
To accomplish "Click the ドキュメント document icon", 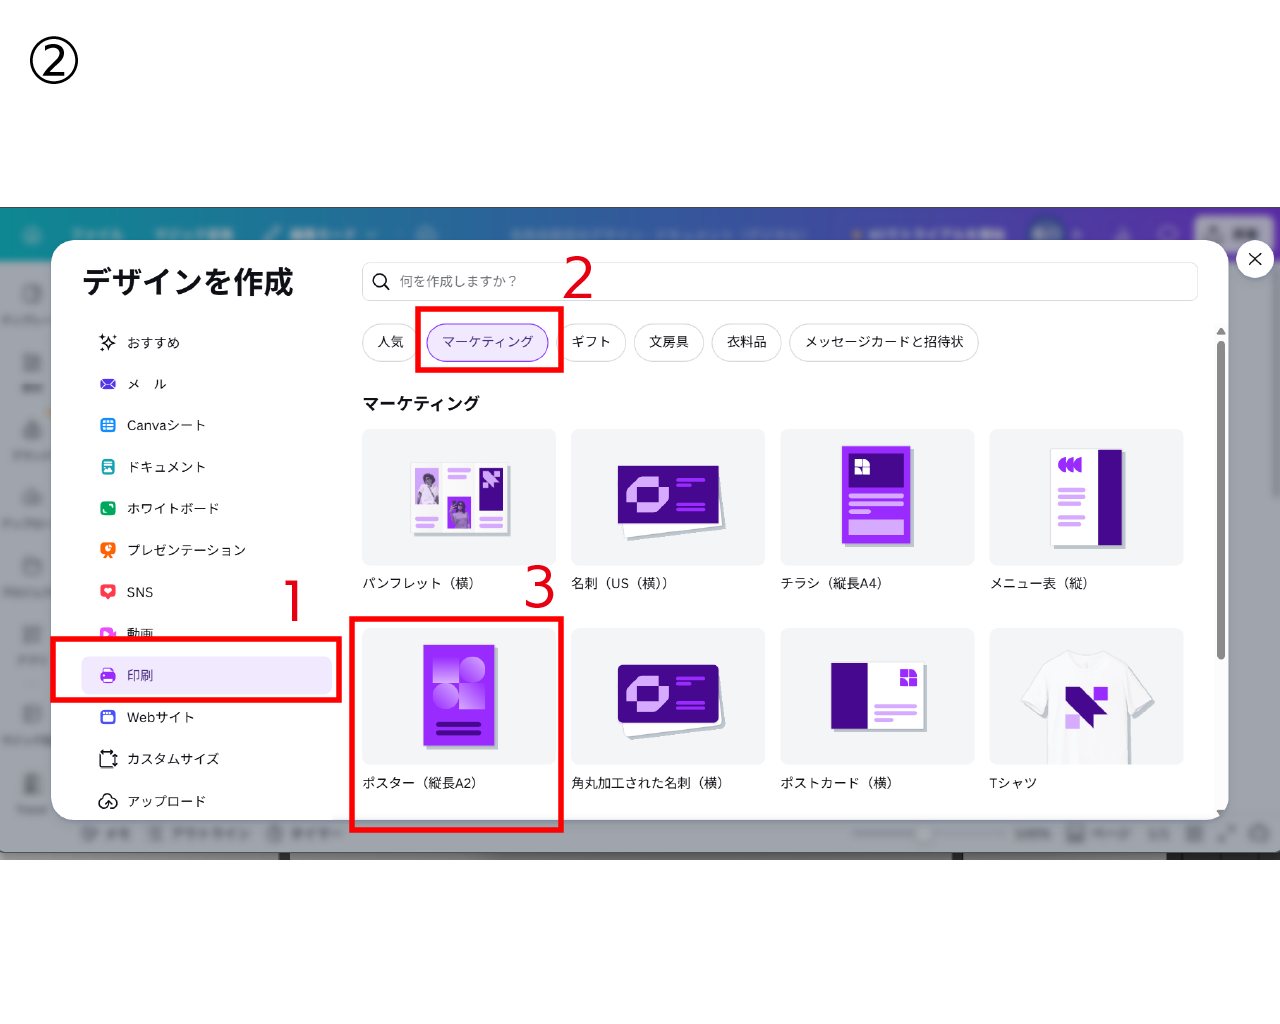I will tap(108, 467).
